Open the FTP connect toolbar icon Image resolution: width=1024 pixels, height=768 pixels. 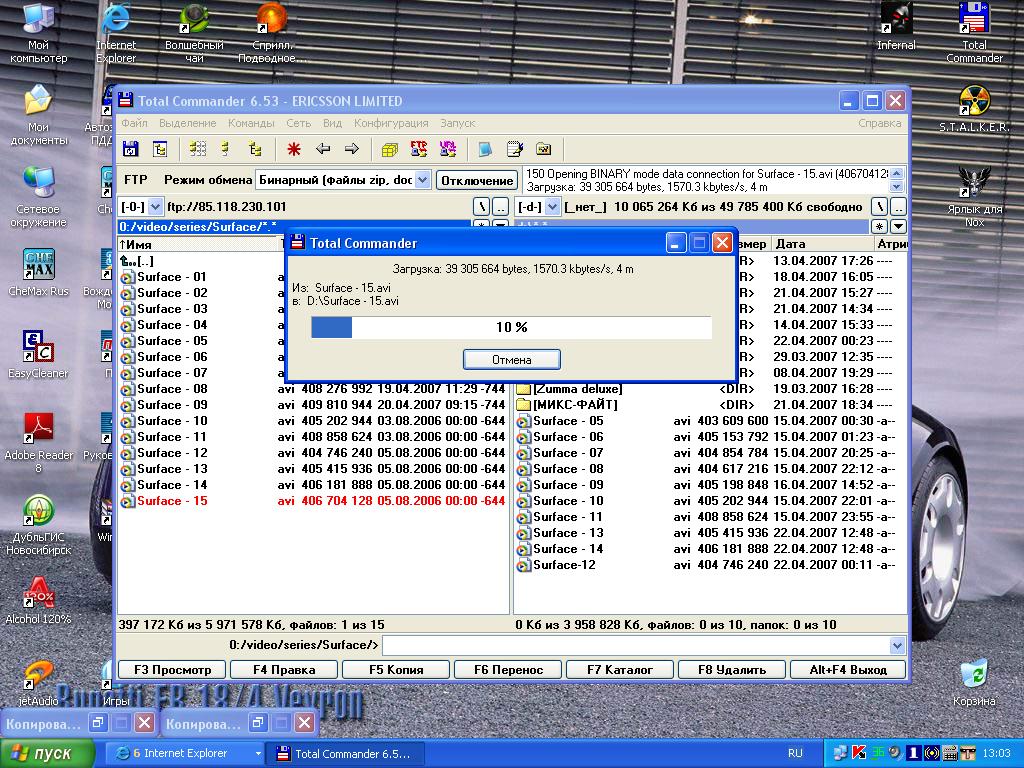tap(419, 150)
